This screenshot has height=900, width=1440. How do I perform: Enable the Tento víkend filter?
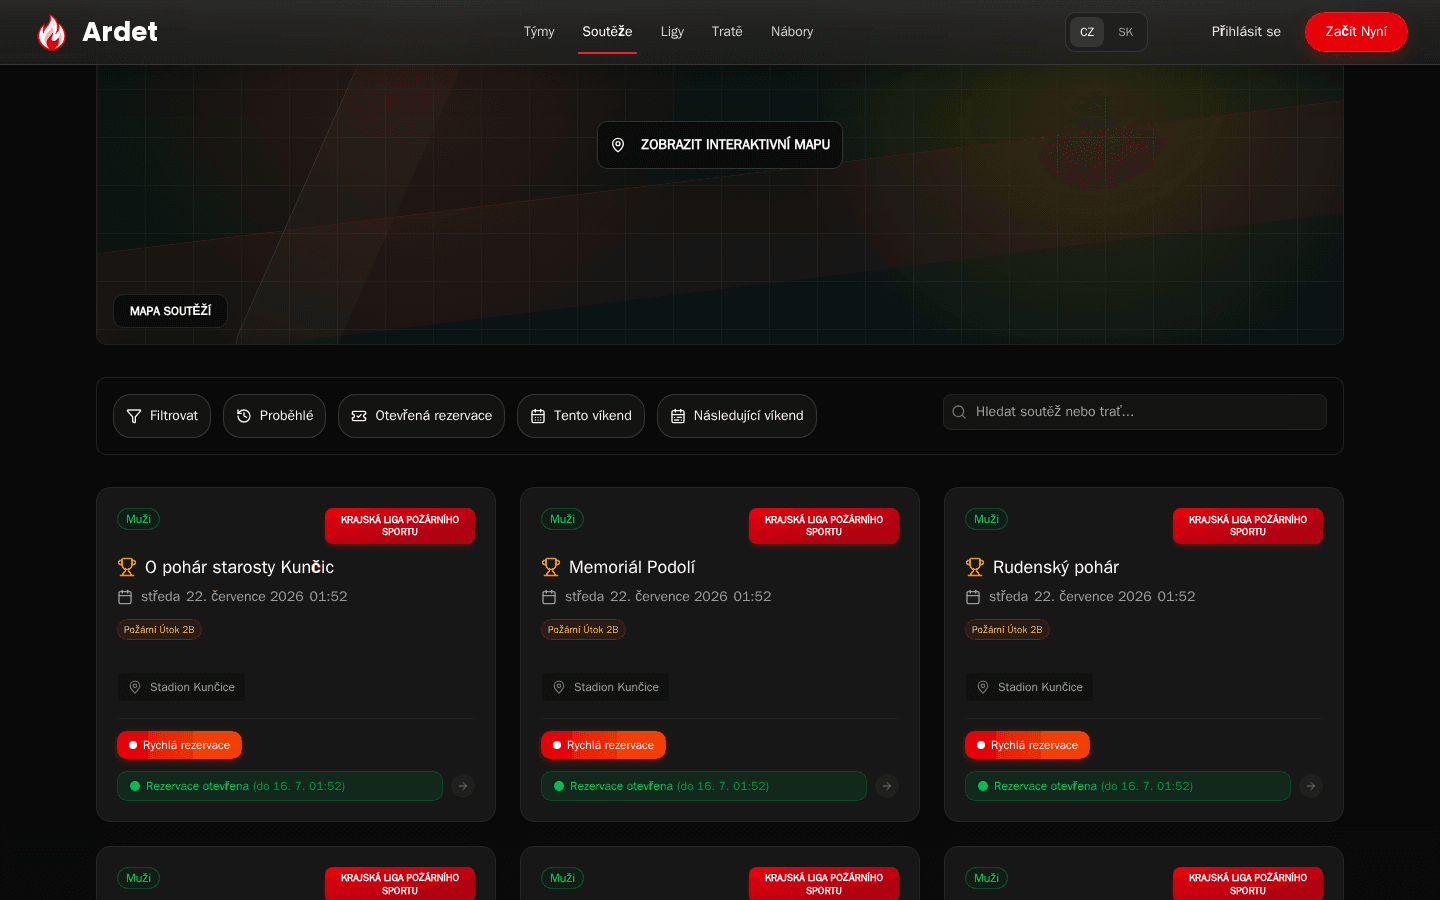(x=581, y=416)
